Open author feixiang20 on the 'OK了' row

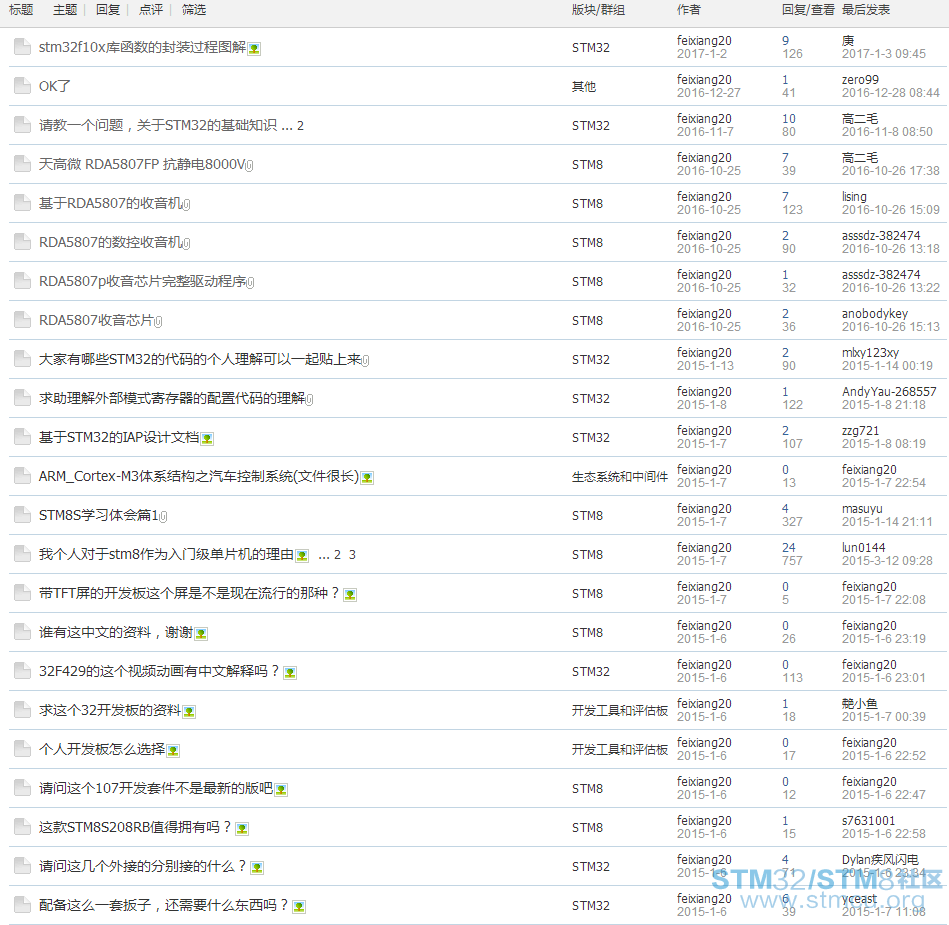point(704,80)
